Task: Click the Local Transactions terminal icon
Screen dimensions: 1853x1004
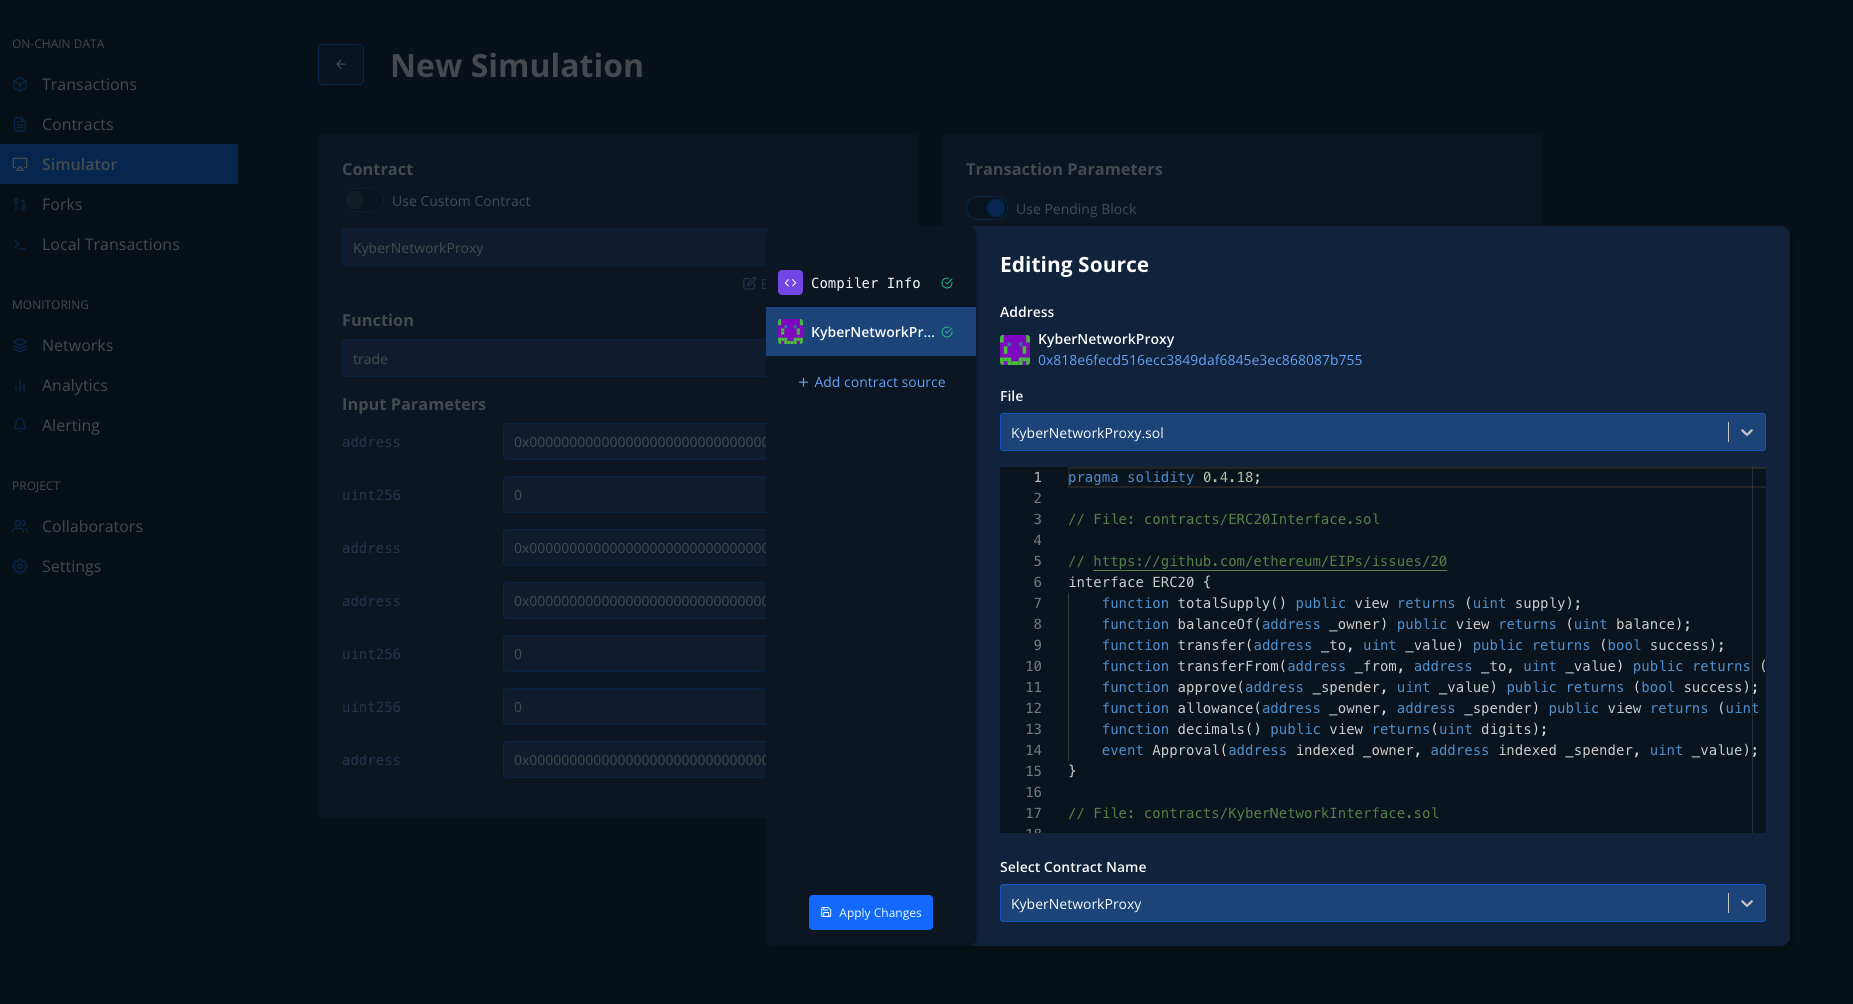Action: point(20,244)
